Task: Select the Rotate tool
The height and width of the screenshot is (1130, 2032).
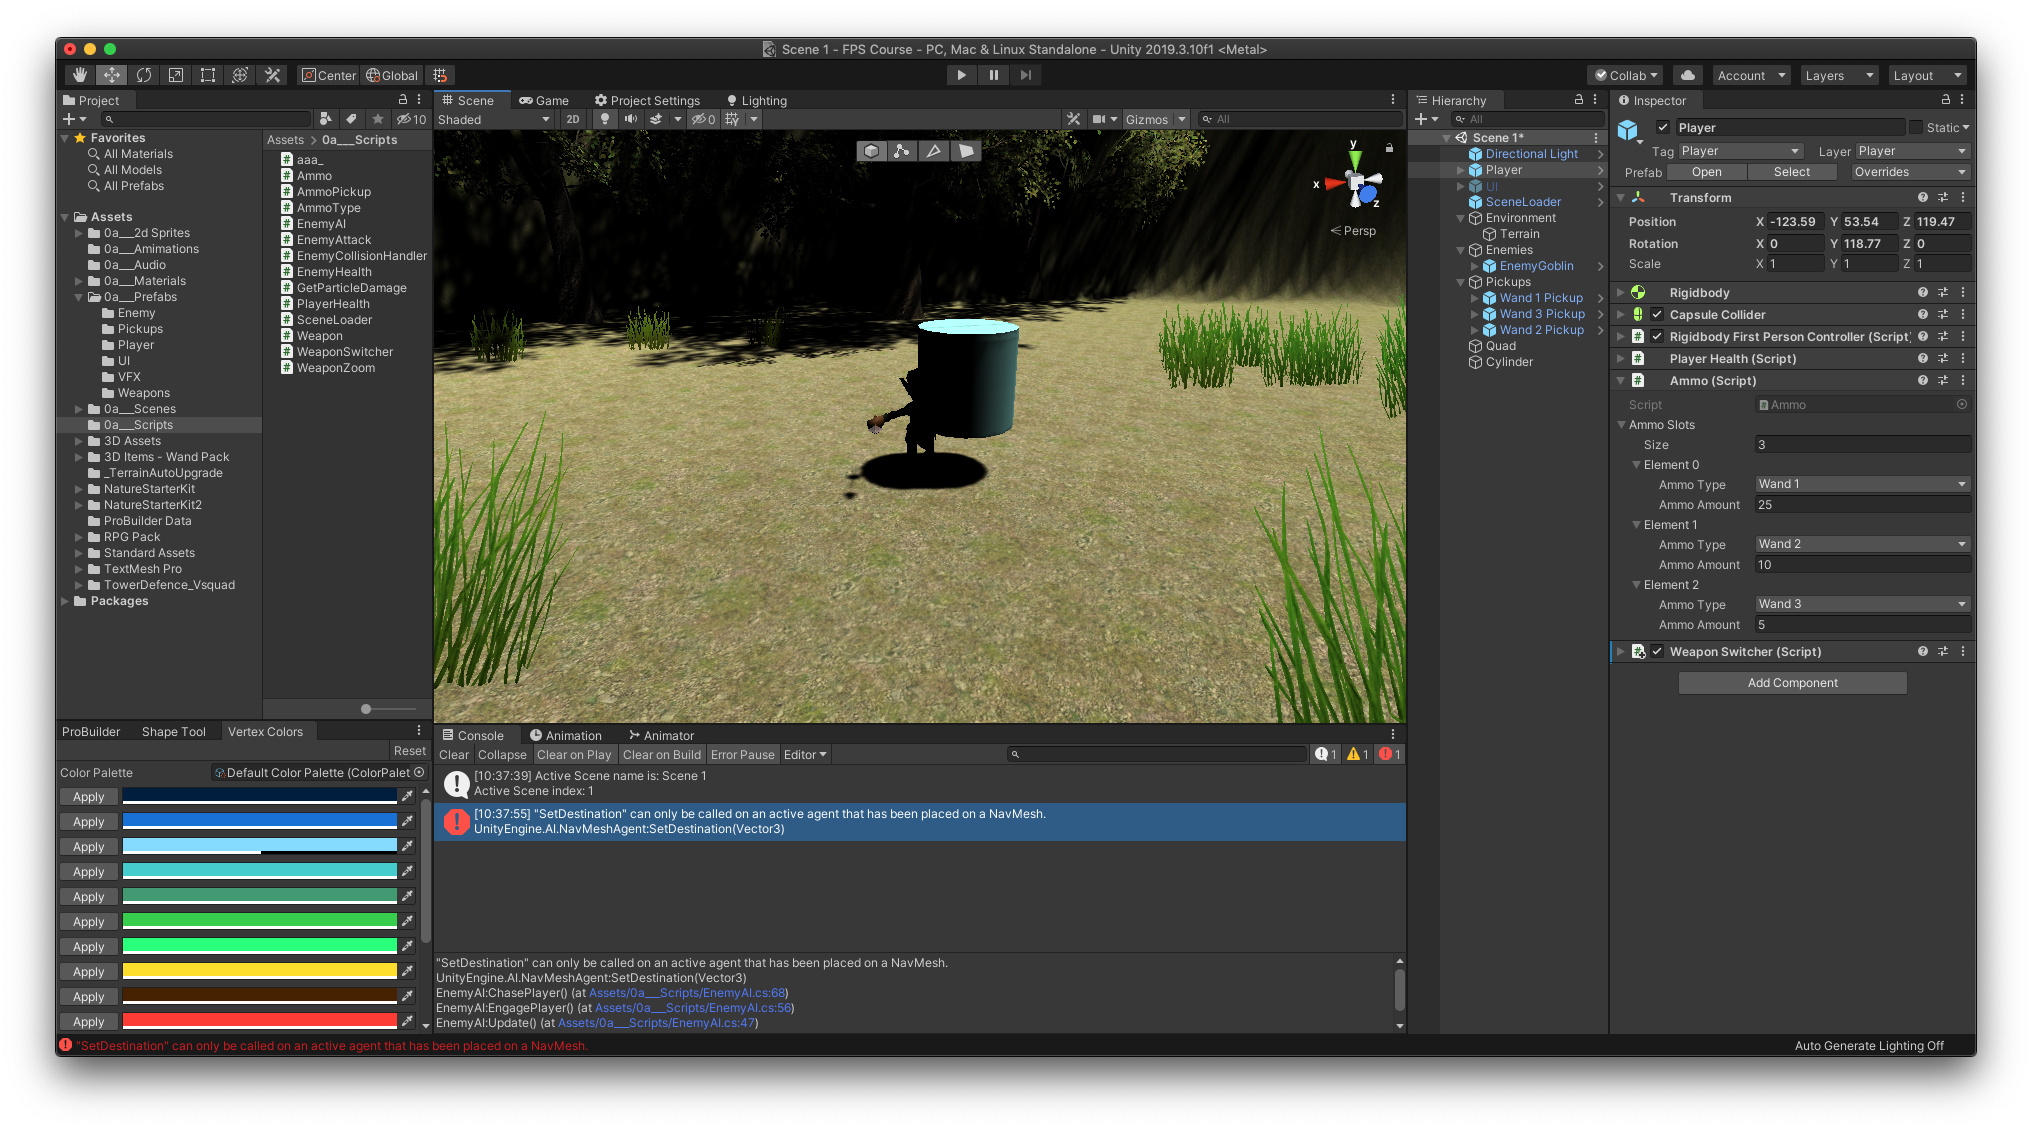Action: pos(144,75)
